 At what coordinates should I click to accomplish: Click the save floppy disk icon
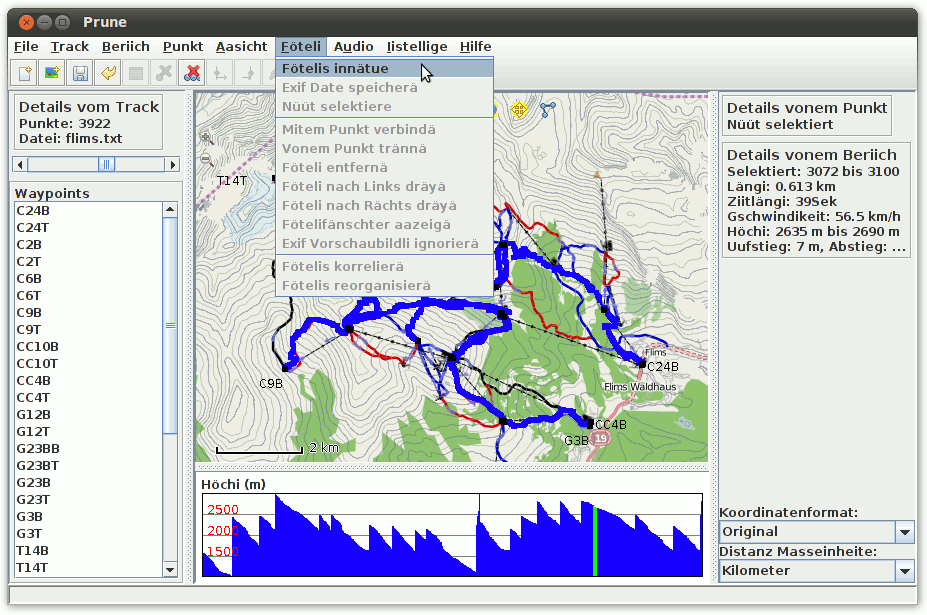pyautogui.click(x=80, y=73)
